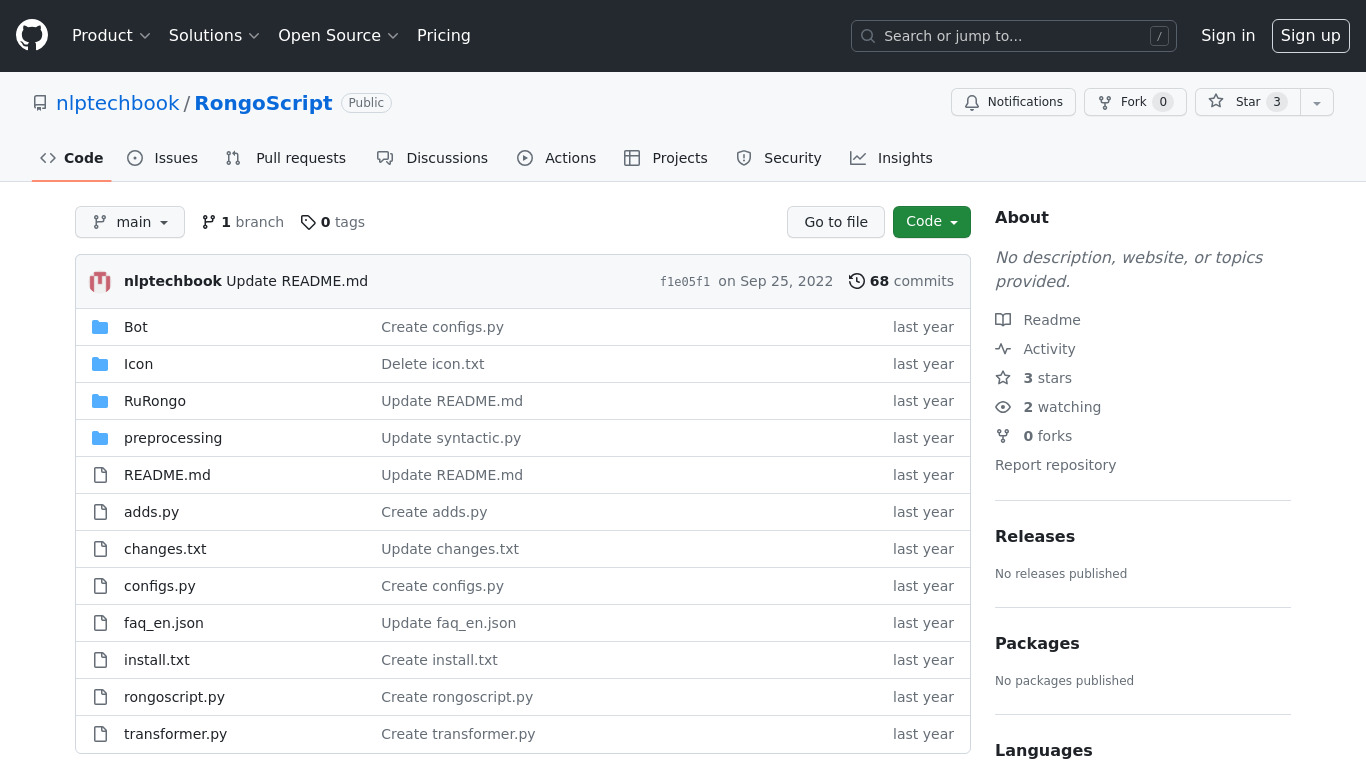Open the nlptechbook owner link
Viewport: 1366px width, 768px height.
118,103
